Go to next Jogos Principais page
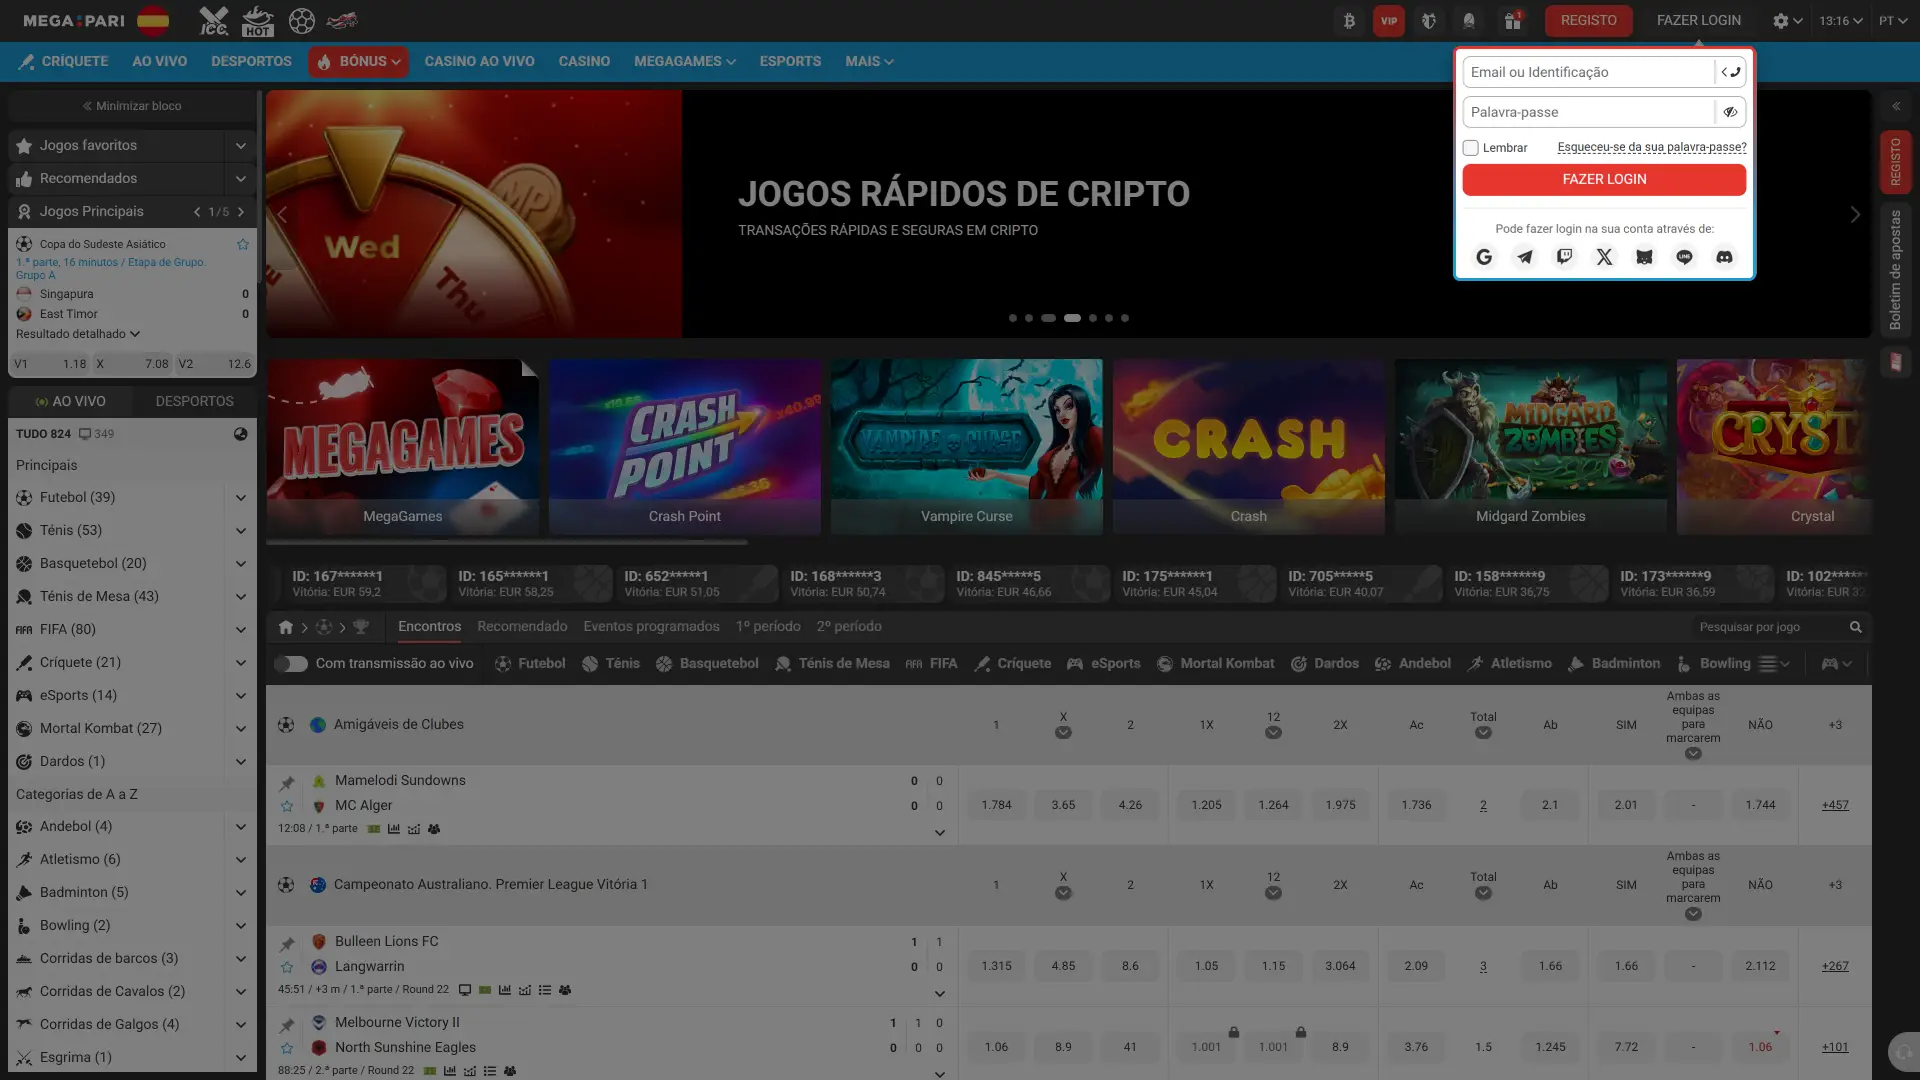Viewport: 1920px width, 1080px height. [241, 212]
